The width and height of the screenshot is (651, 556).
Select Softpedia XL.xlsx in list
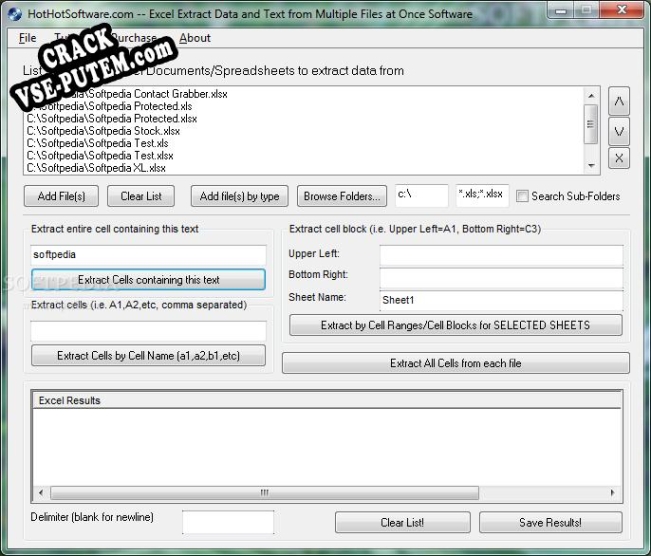click(x=304, y=168)
